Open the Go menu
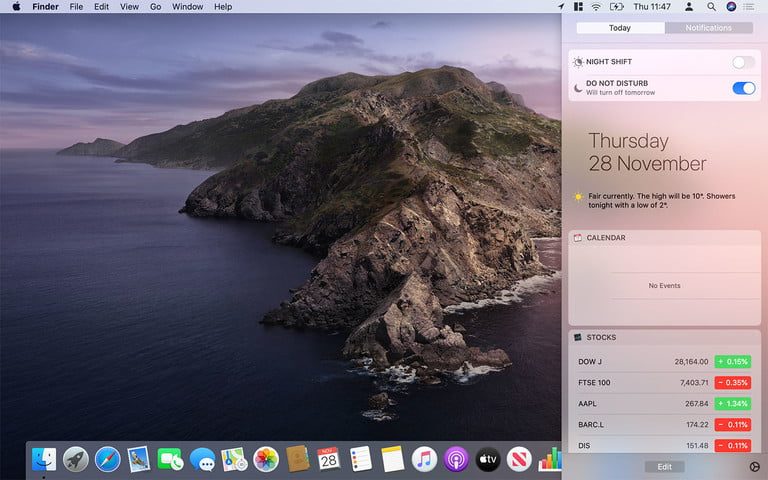 [155, 7]
